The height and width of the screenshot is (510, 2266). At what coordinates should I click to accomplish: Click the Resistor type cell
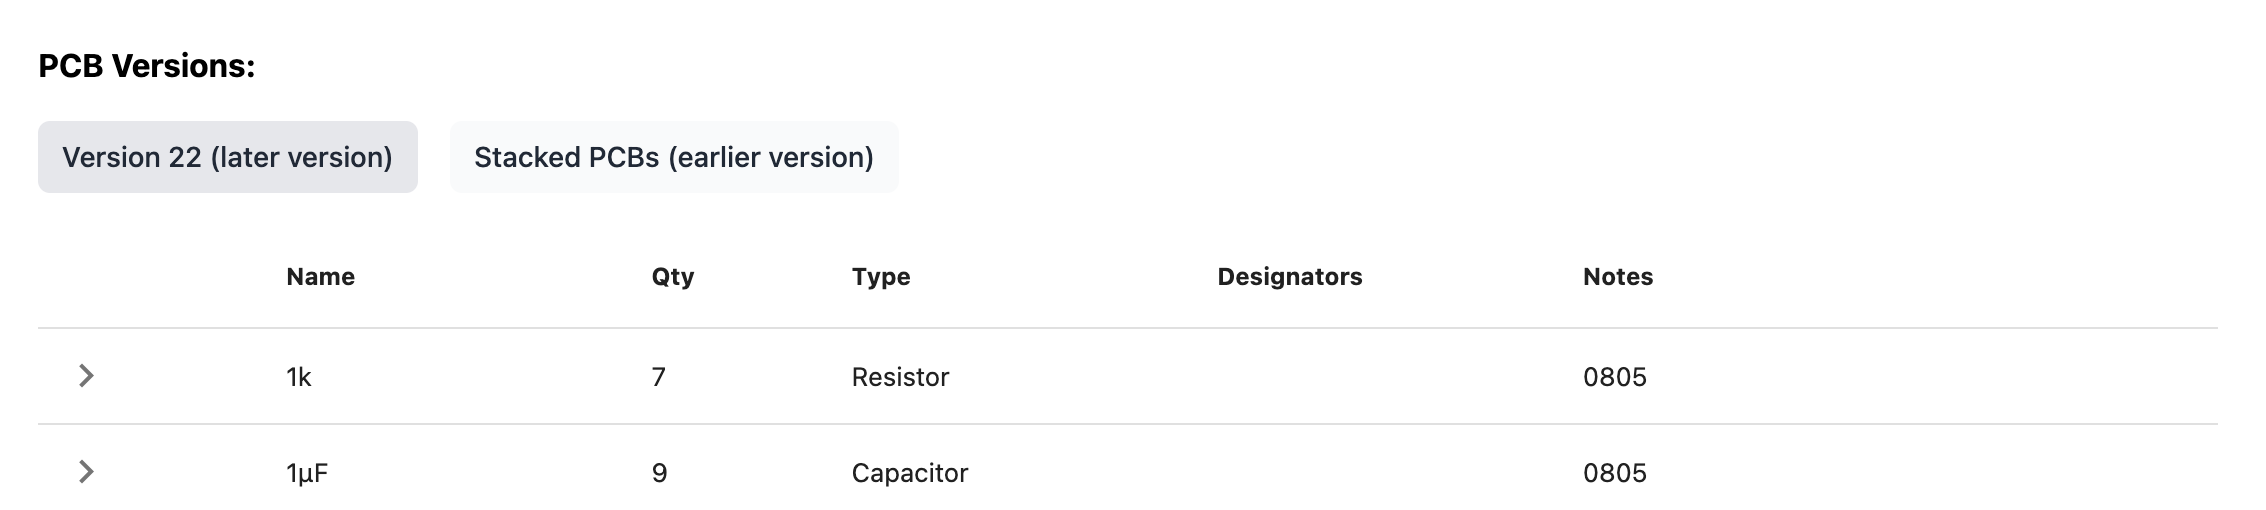[x=900, y=377]
